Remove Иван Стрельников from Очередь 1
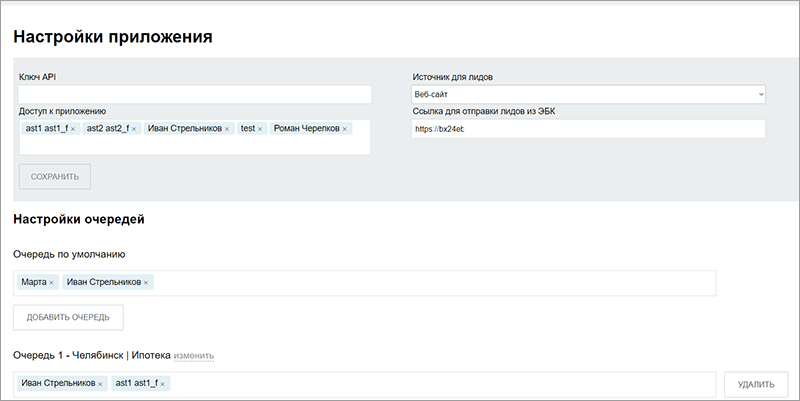This screenshot has width=800, height=401. pos(100,384)
